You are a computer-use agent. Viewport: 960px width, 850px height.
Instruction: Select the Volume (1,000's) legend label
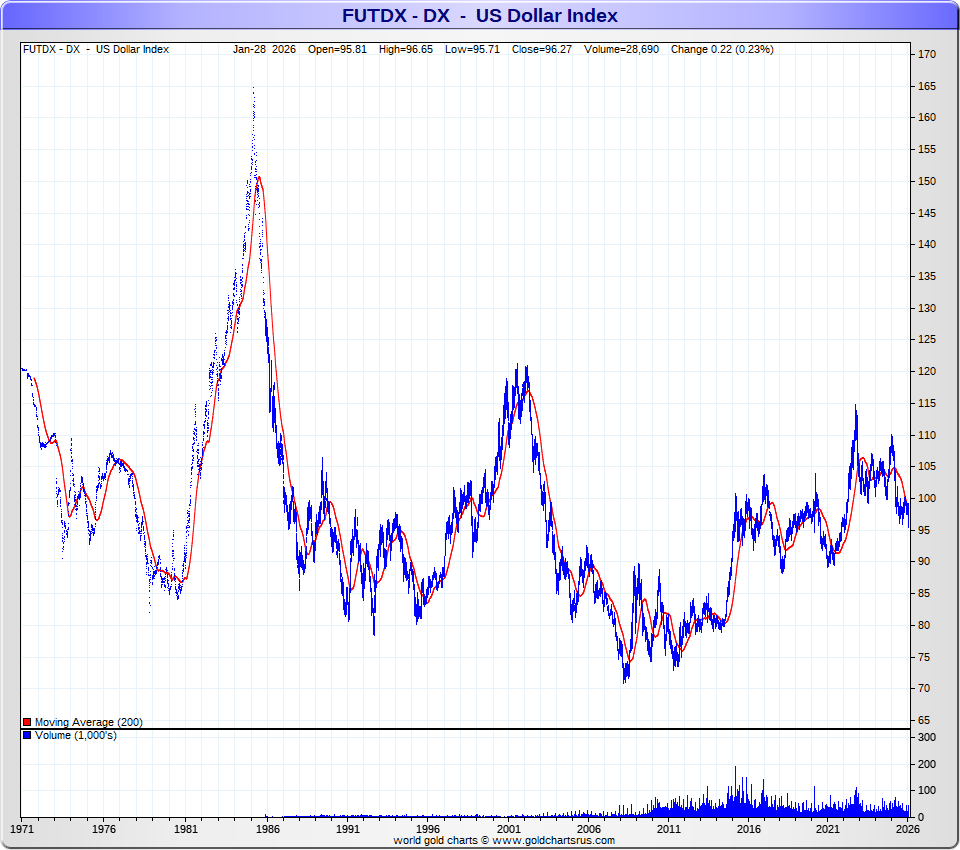(75, 735)
